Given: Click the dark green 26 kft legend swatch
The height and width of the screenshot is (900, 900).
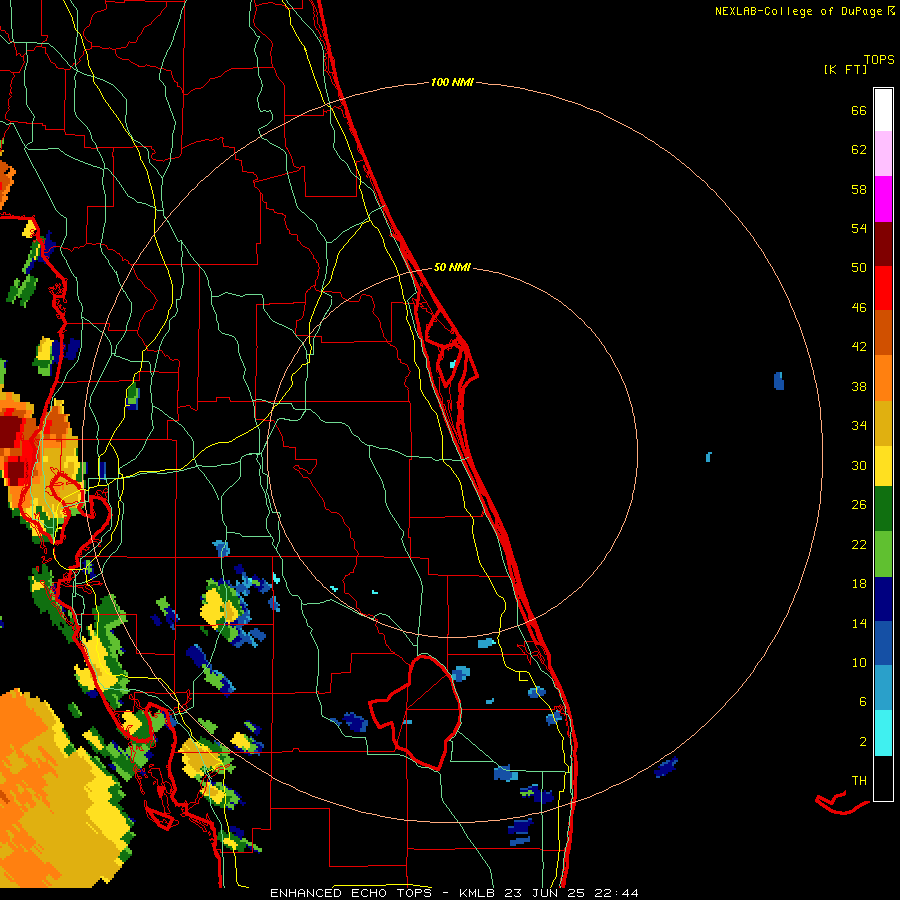Looking at the screenshot, I should point(883,509).
